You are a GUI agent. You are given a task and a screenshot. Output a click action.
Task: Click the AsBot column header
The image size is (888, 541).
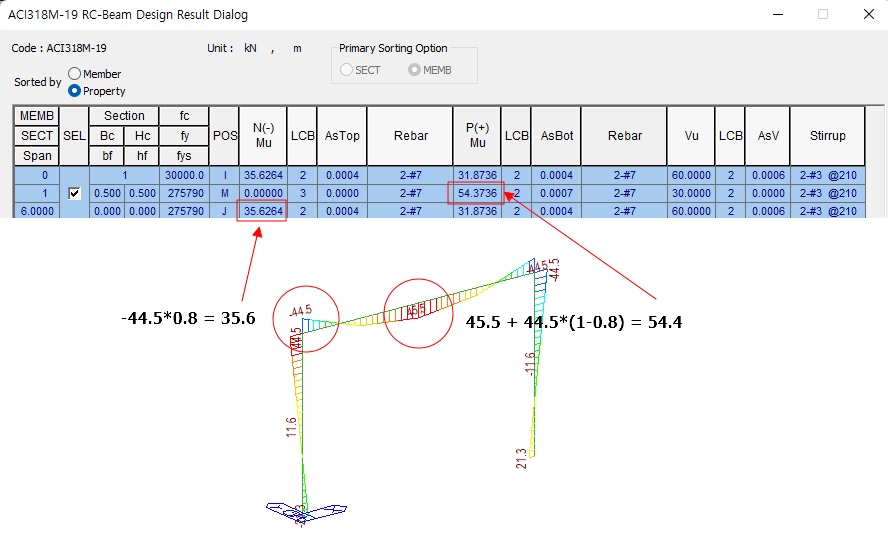[x=556, y=136]
